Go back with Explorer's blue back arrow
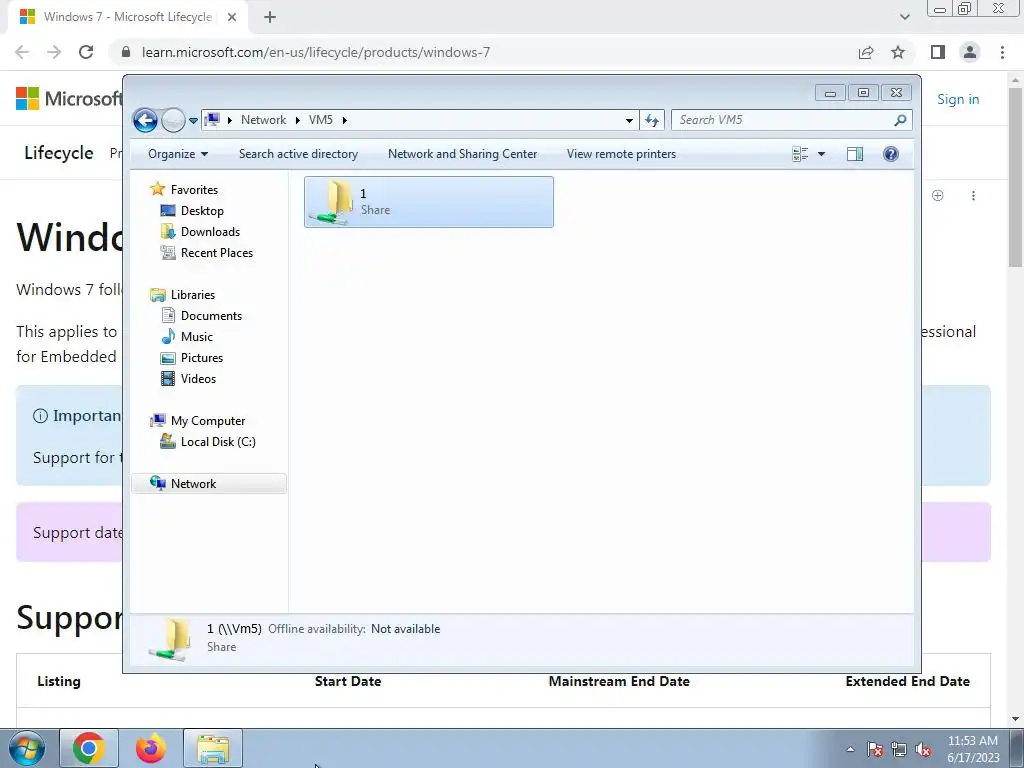The image size is (1024, 768). 145,120
